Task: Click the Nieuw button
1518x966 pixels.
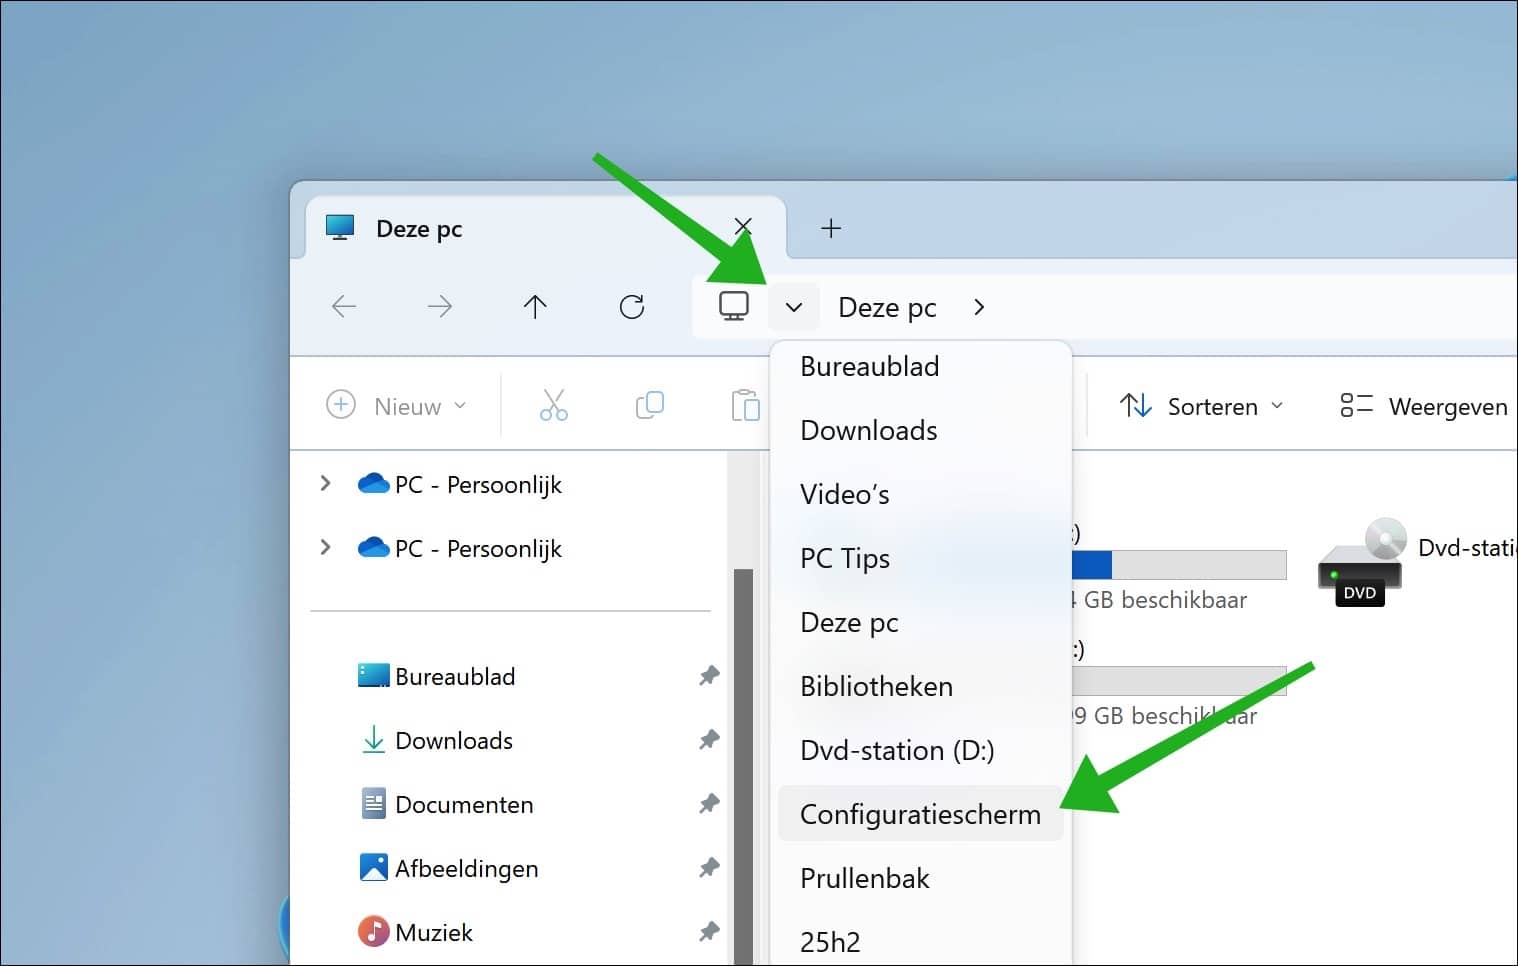Action: (397, 405)
